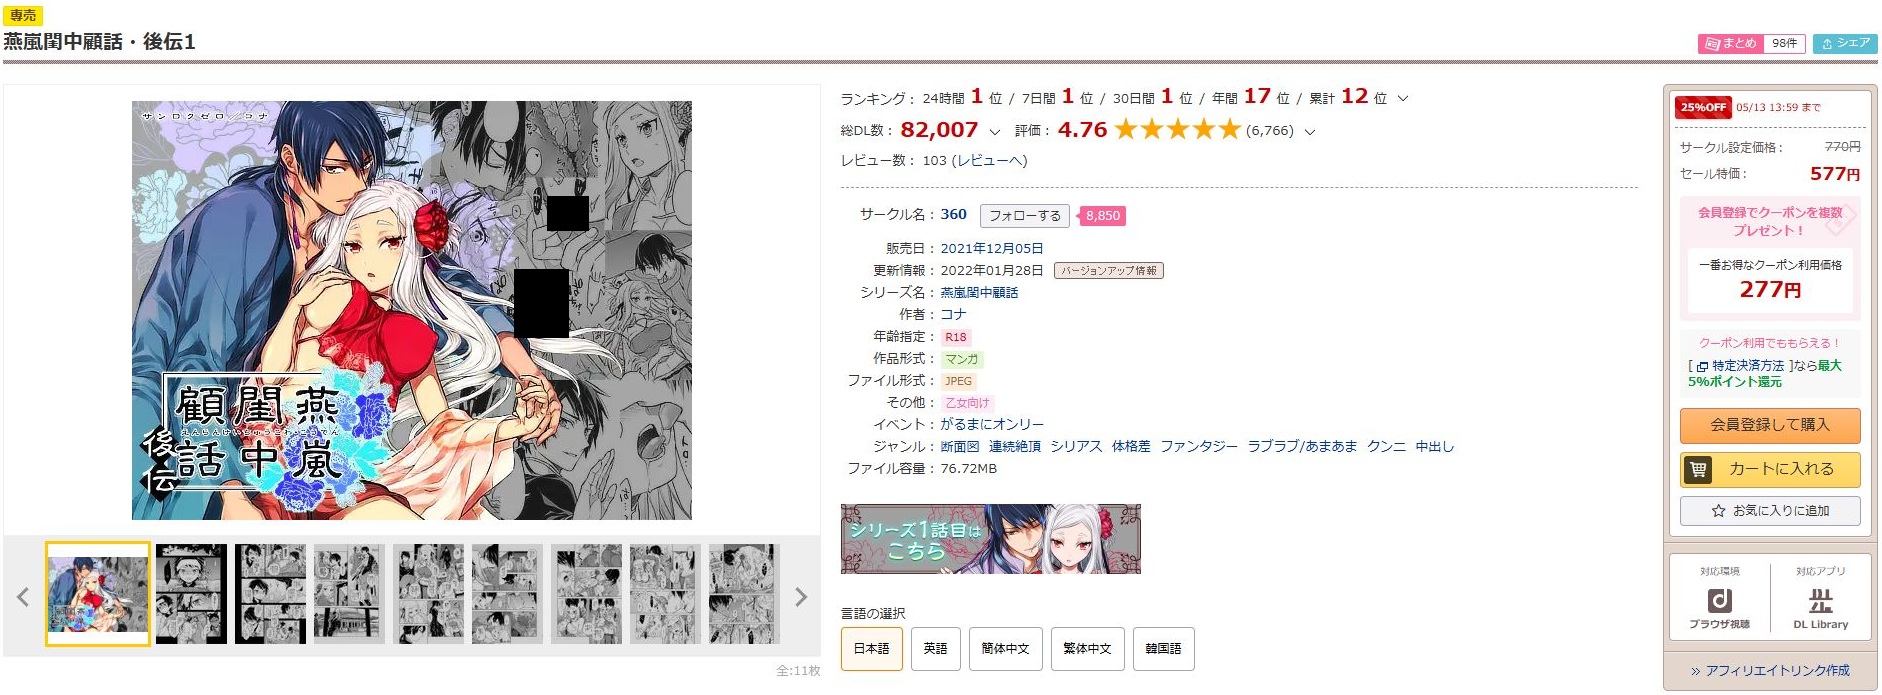The width and height of the screenshot is (1882, 695).
Task: Click 会員登録して購入 purchase button
Action: click(x=1769, y=425)
